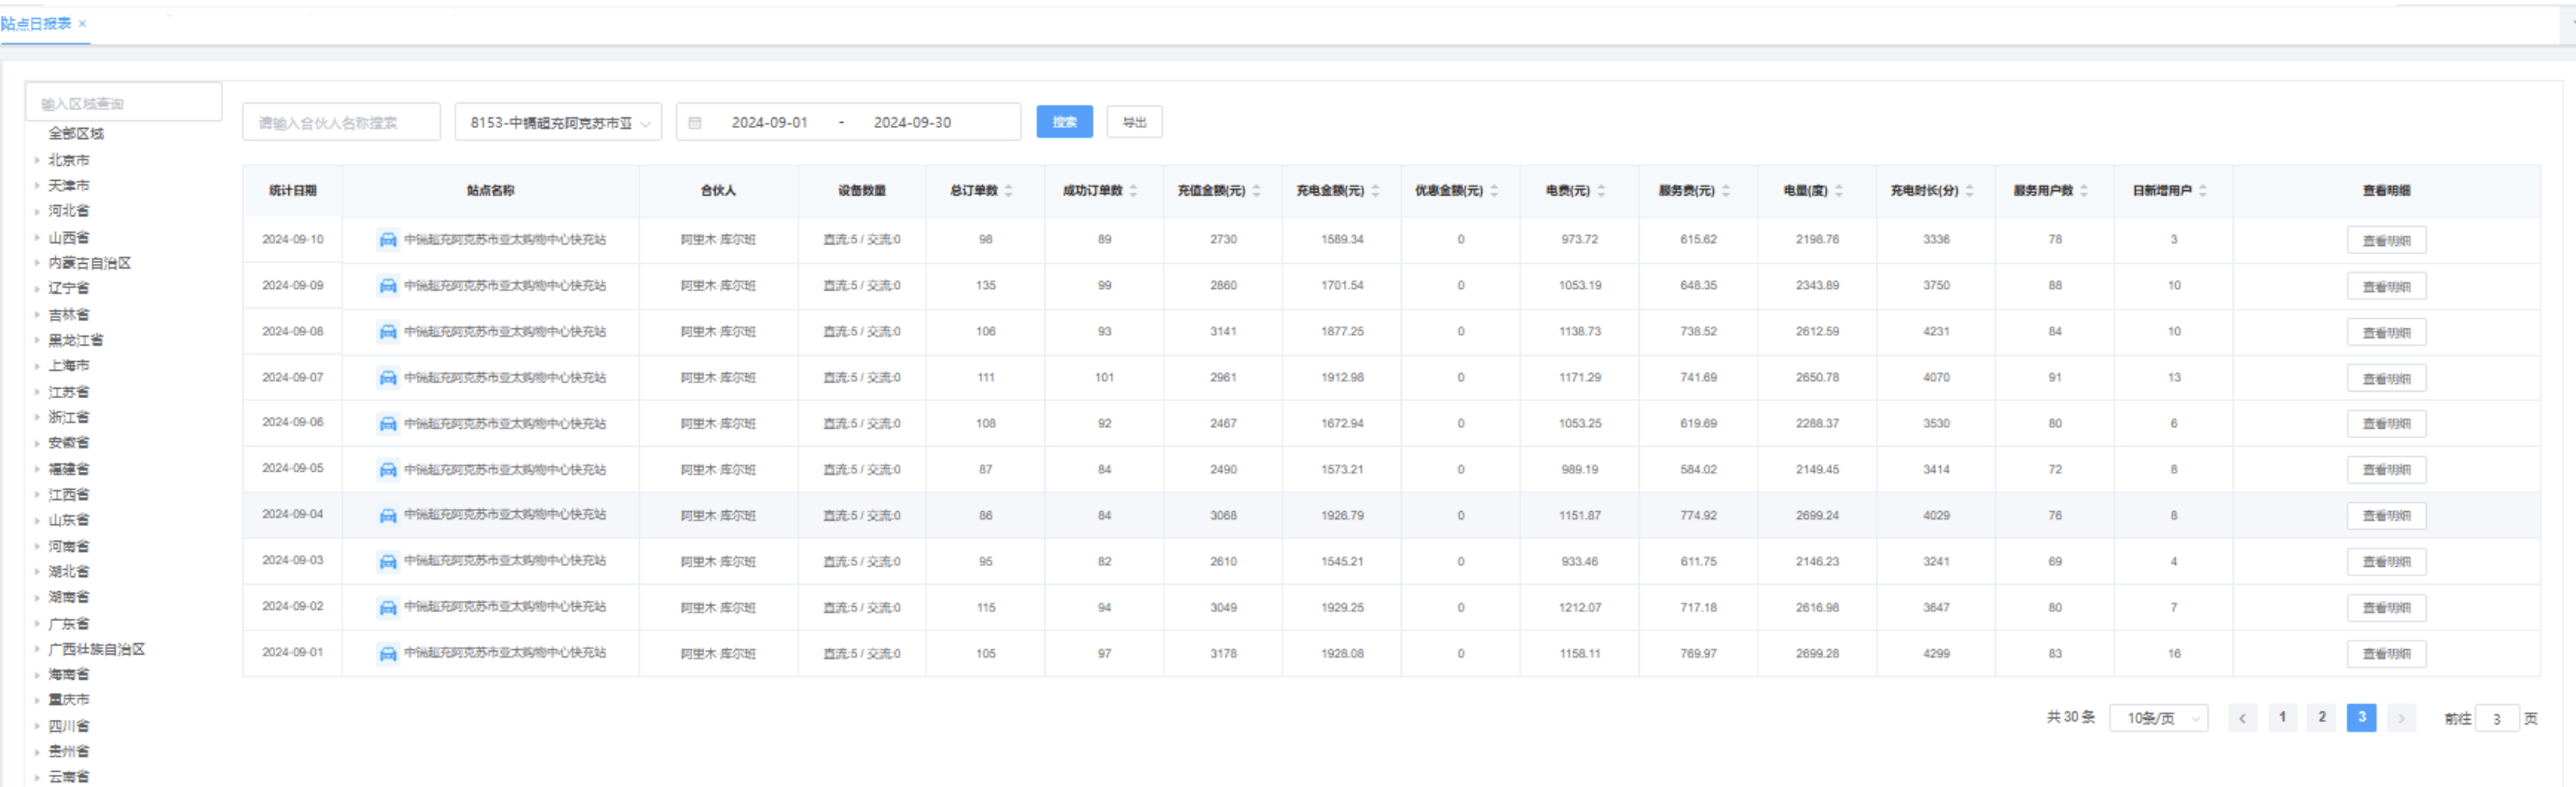Sort by 总订单数 column
The width and height of the screenshot is (2576, 787).
[1008, 191]
